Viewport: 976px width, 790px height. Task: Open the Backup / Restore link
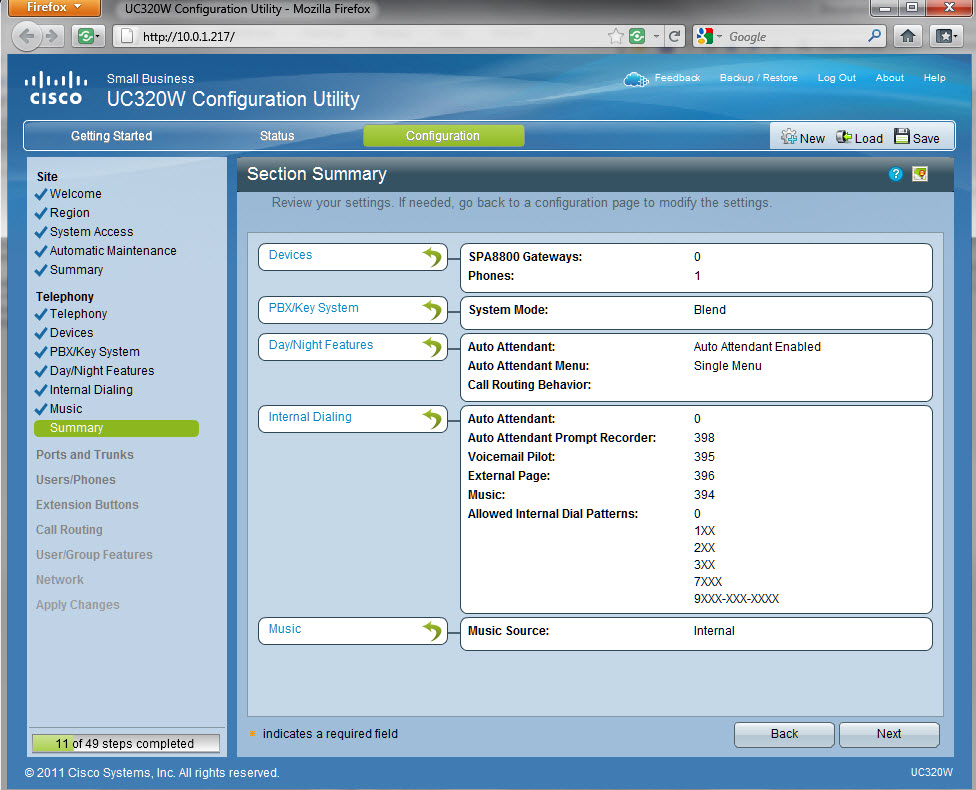pyautogui.click(x=758, y=78)
